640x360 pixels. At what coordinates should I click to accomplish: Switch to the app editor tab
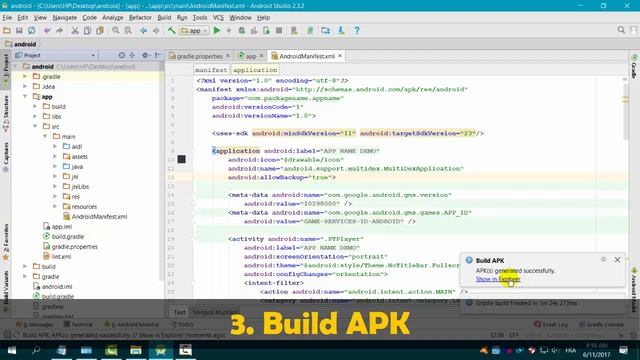(250, 56)
